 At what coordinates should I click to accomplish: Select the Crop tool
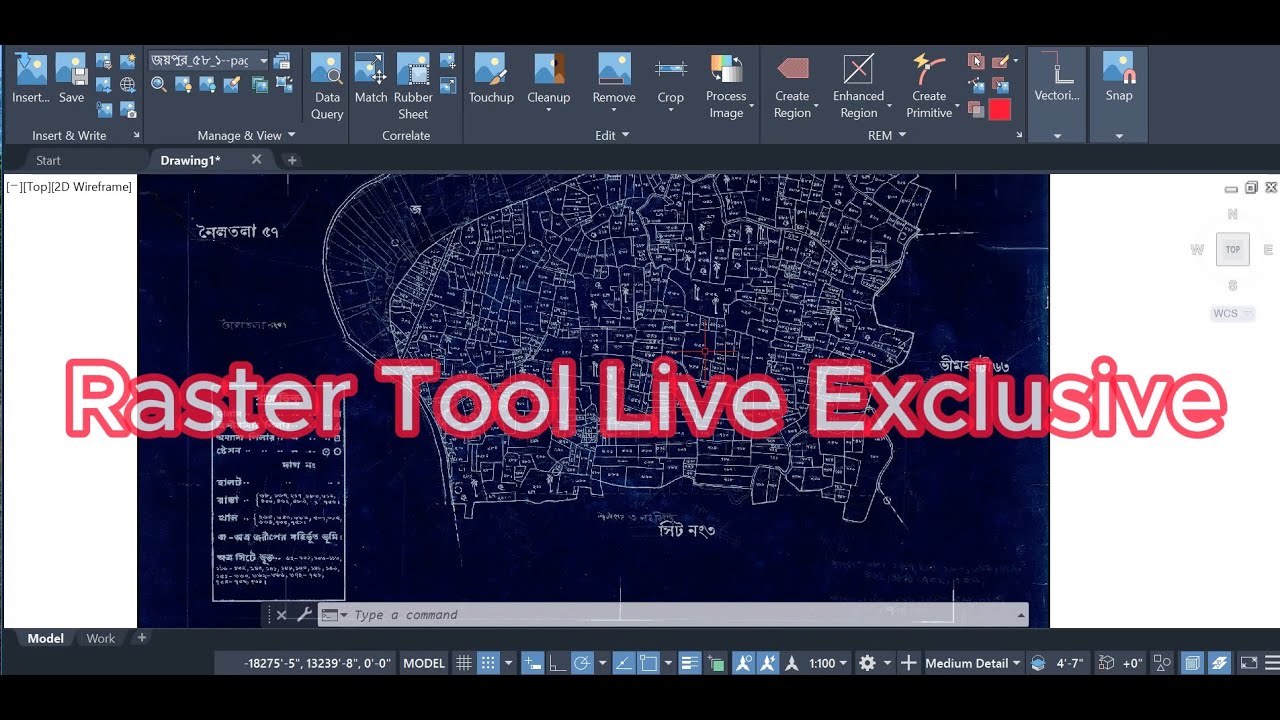(671, 80)
